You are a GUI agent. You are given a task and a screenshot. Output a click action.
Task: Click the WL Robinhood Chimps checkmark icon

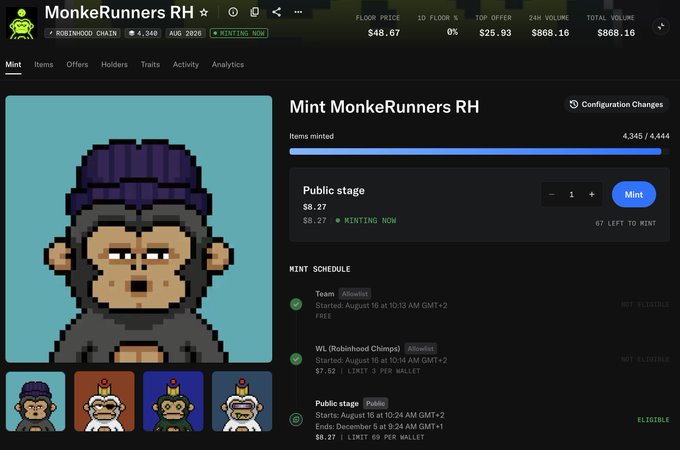(x=296, y=359)
